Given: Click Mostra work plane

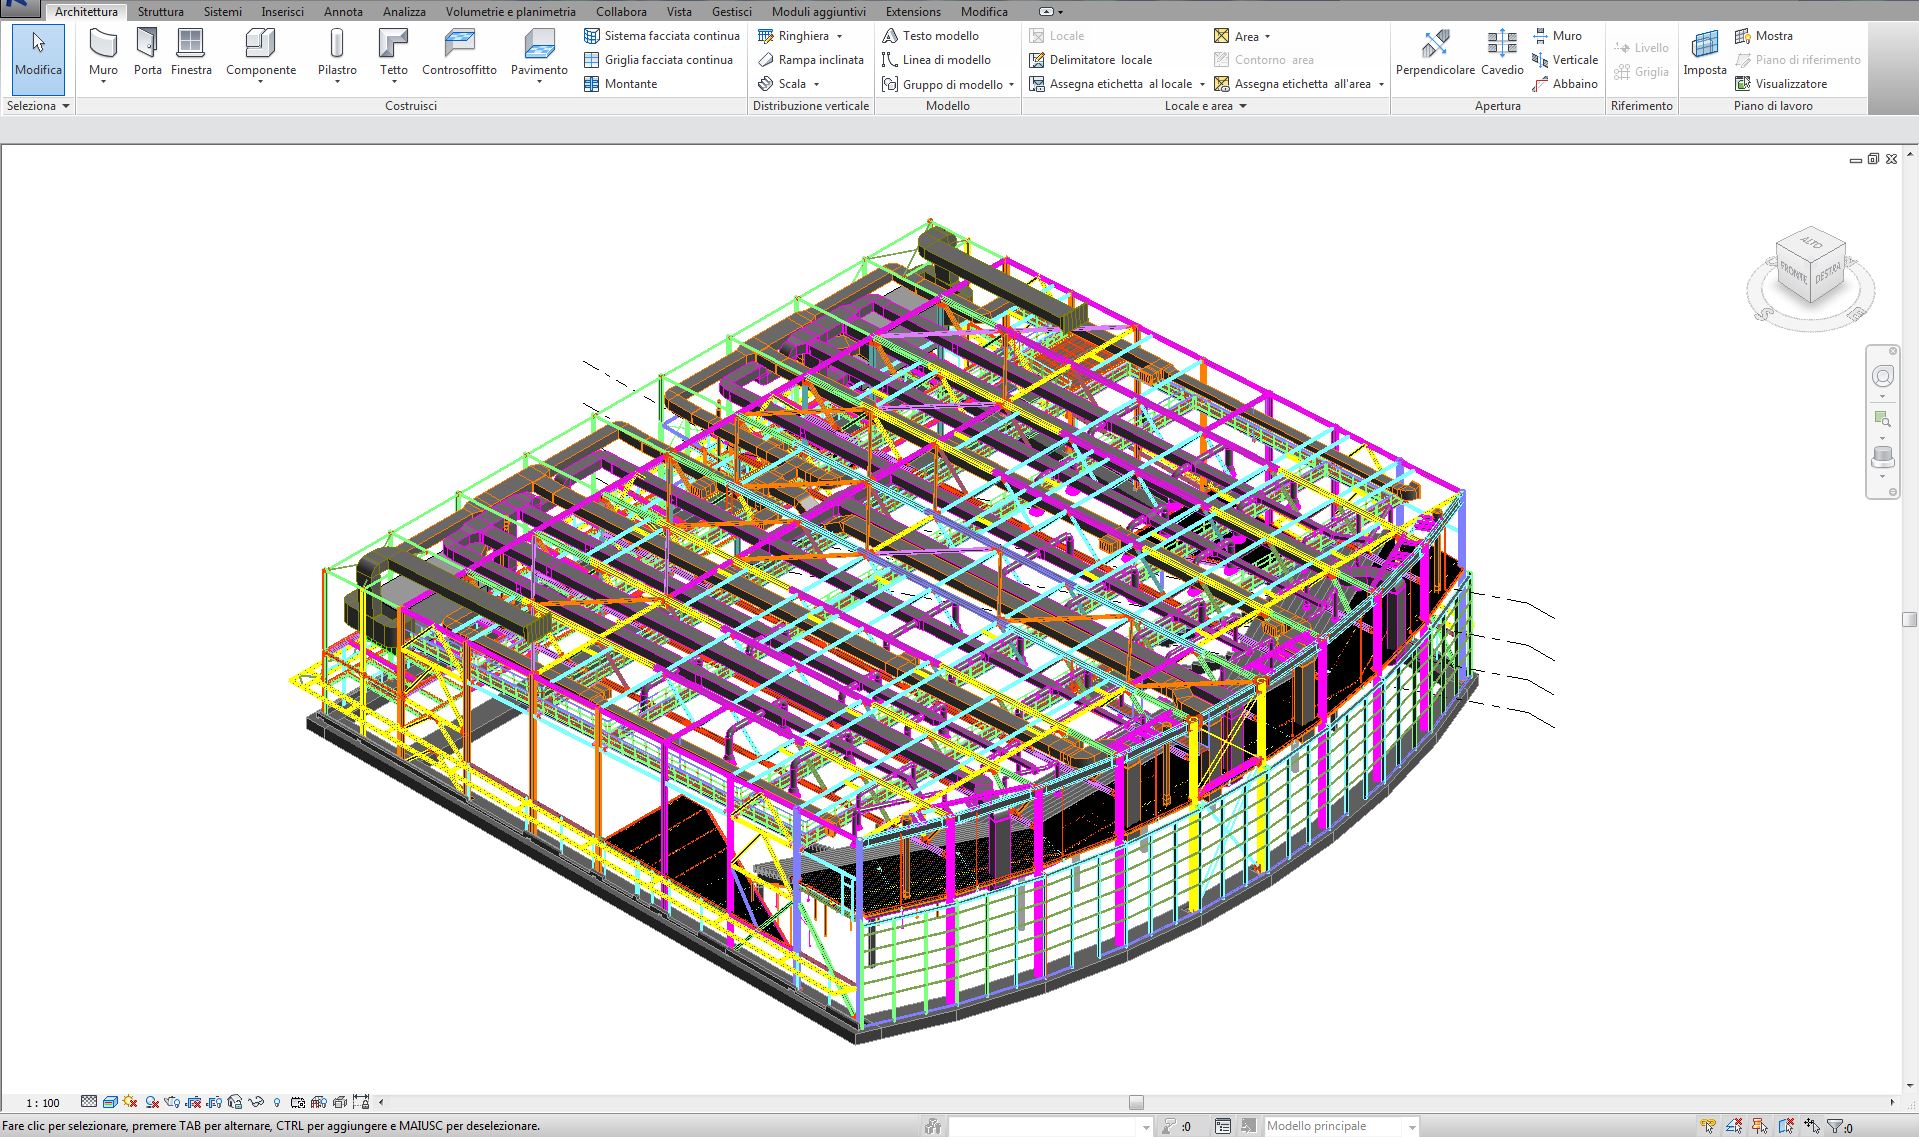Looking at the screenshot, I should [1764, 36].
